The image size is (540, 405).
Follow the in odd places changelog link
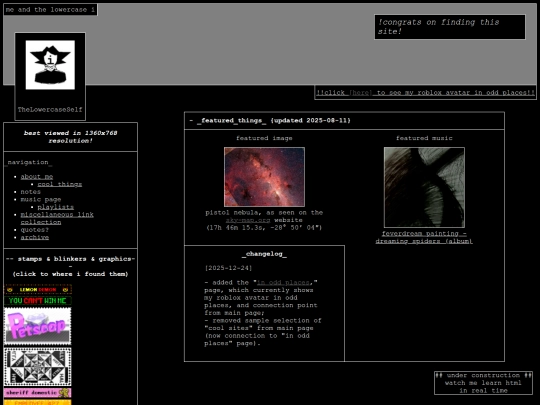click(283, 283)
